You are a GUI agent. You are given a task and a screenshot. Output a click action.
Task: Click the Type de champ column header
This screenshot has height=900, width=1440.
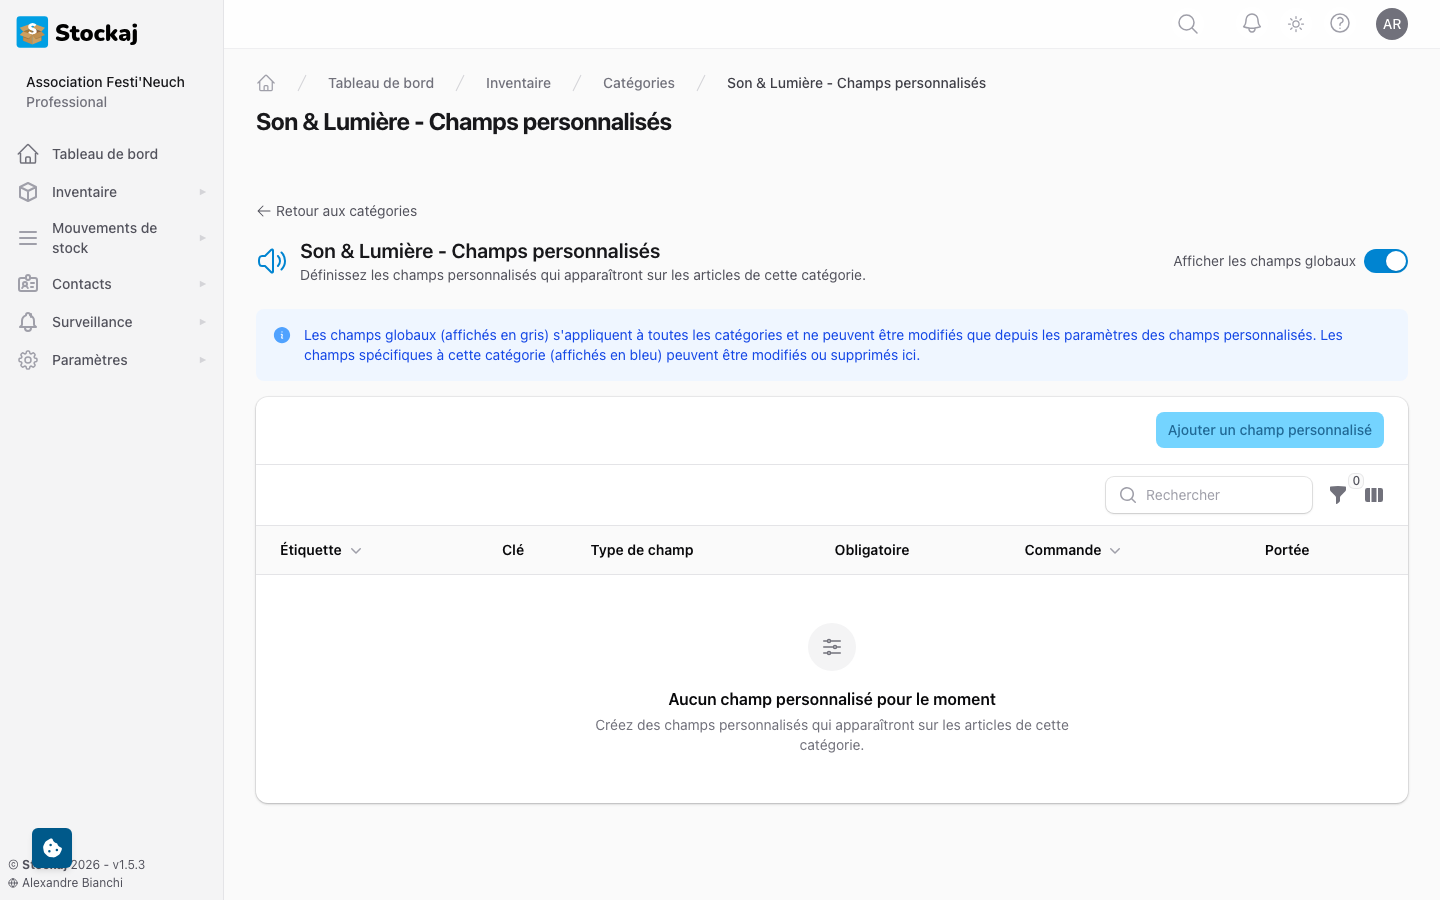click(642, 550)
